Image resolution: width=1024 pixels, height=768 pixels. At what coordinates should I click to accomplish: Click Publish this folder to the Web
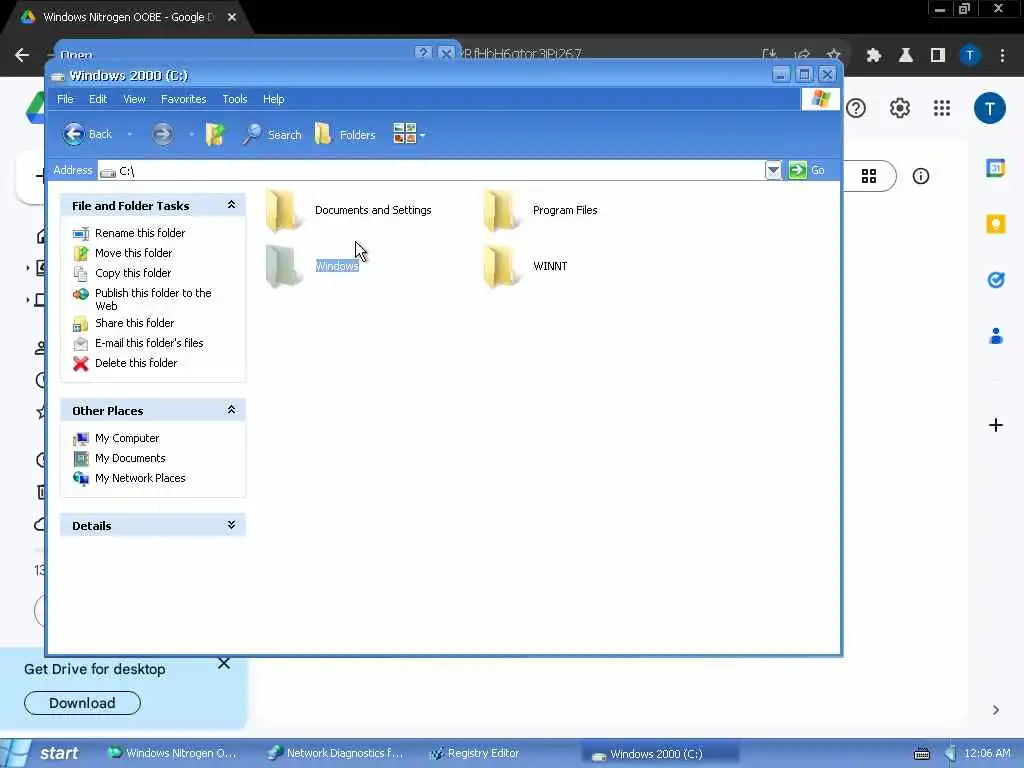click(x=153, y=299)
